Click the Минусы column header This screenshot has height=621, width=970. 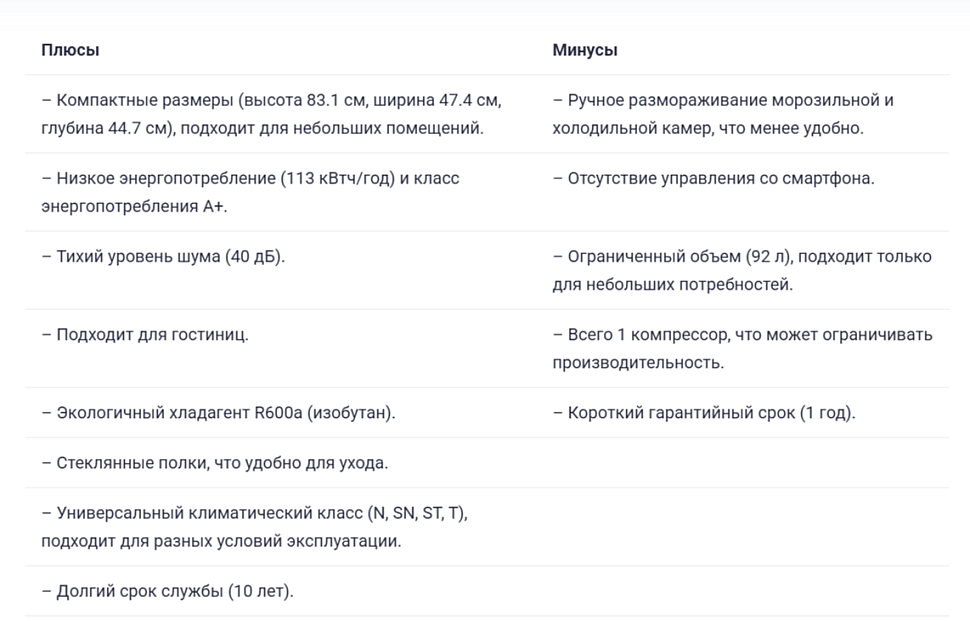point(584,50)
